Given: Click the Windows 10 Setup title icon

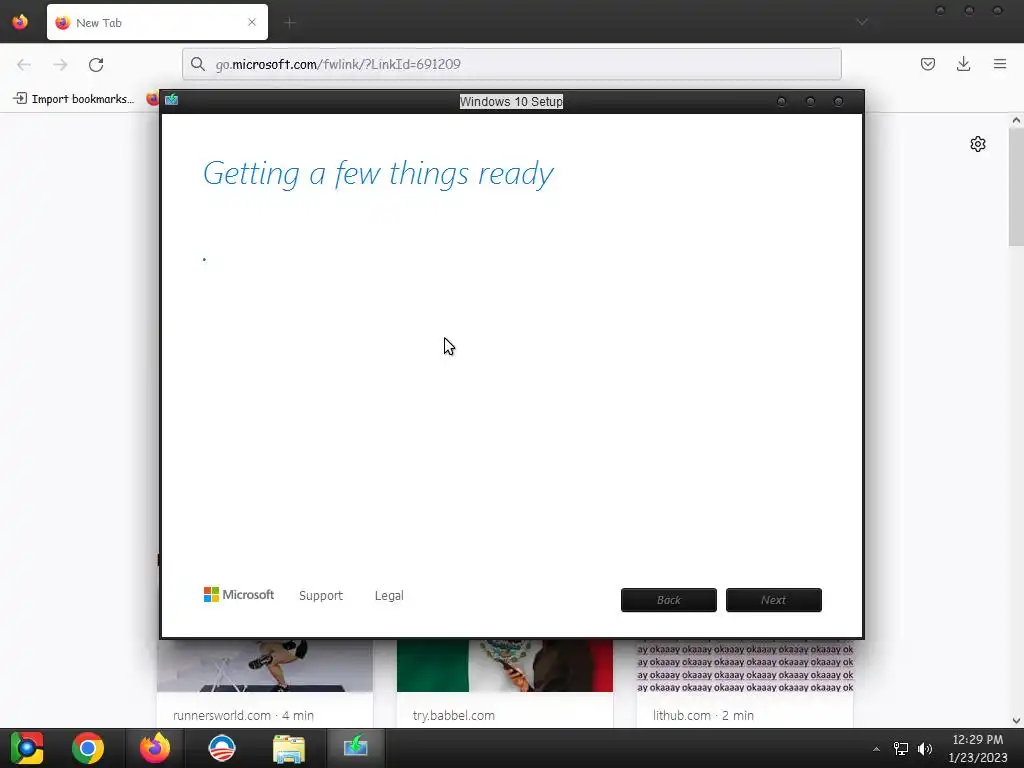Looking at the screenshot, I should point(172,100).
